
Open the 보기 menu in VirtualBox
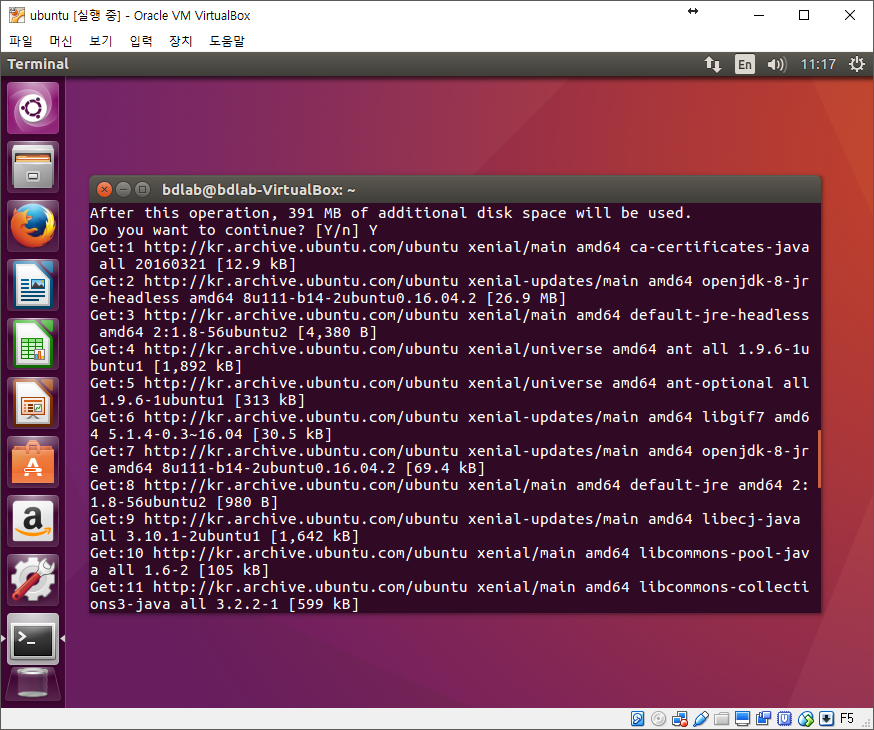click(x=101, y=41)
